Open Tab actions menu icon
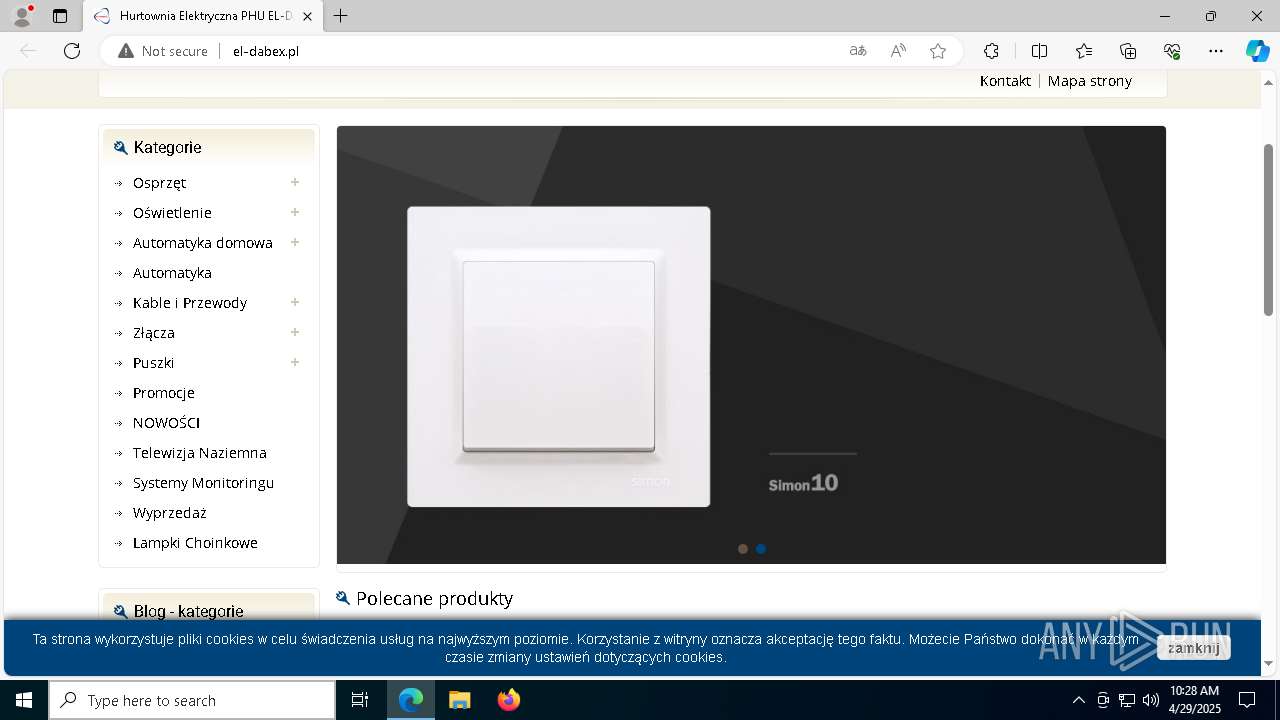The height and width of the screenshot is (720, 1280). coord(60,16)
